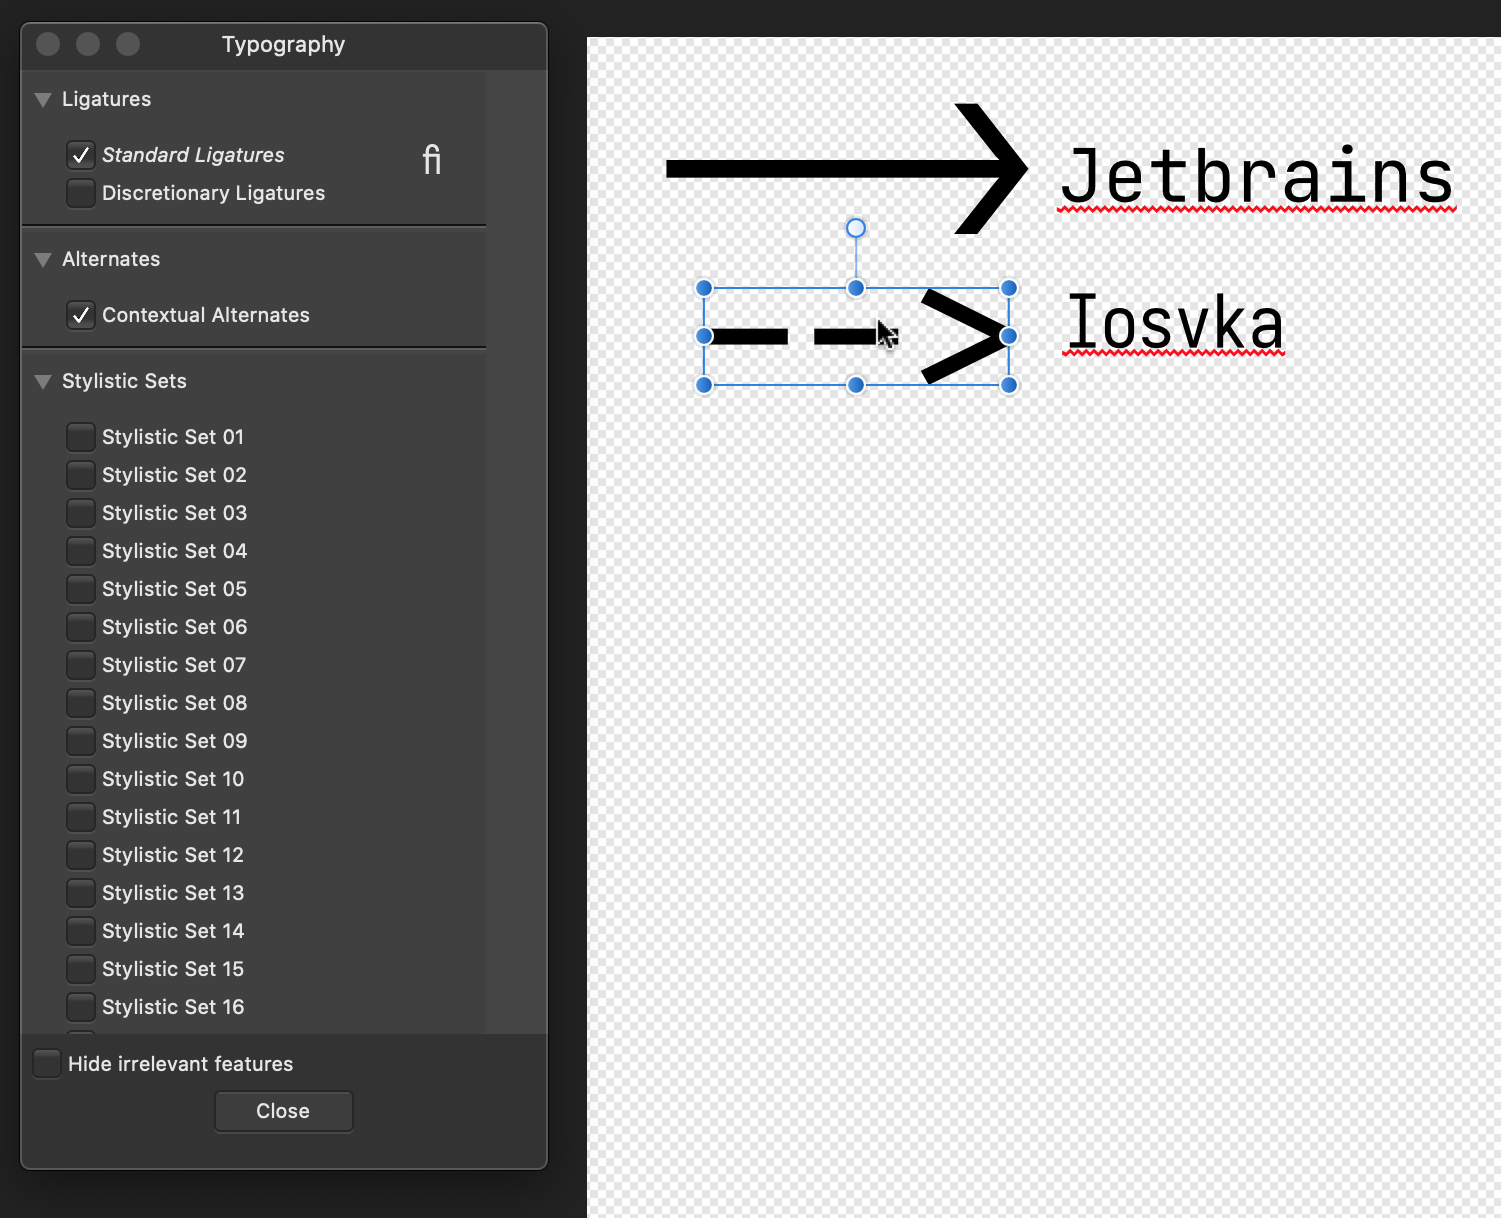Collapse the Ligatures section
This screenshot has width=1501, height=1218.
pos(42,99)
